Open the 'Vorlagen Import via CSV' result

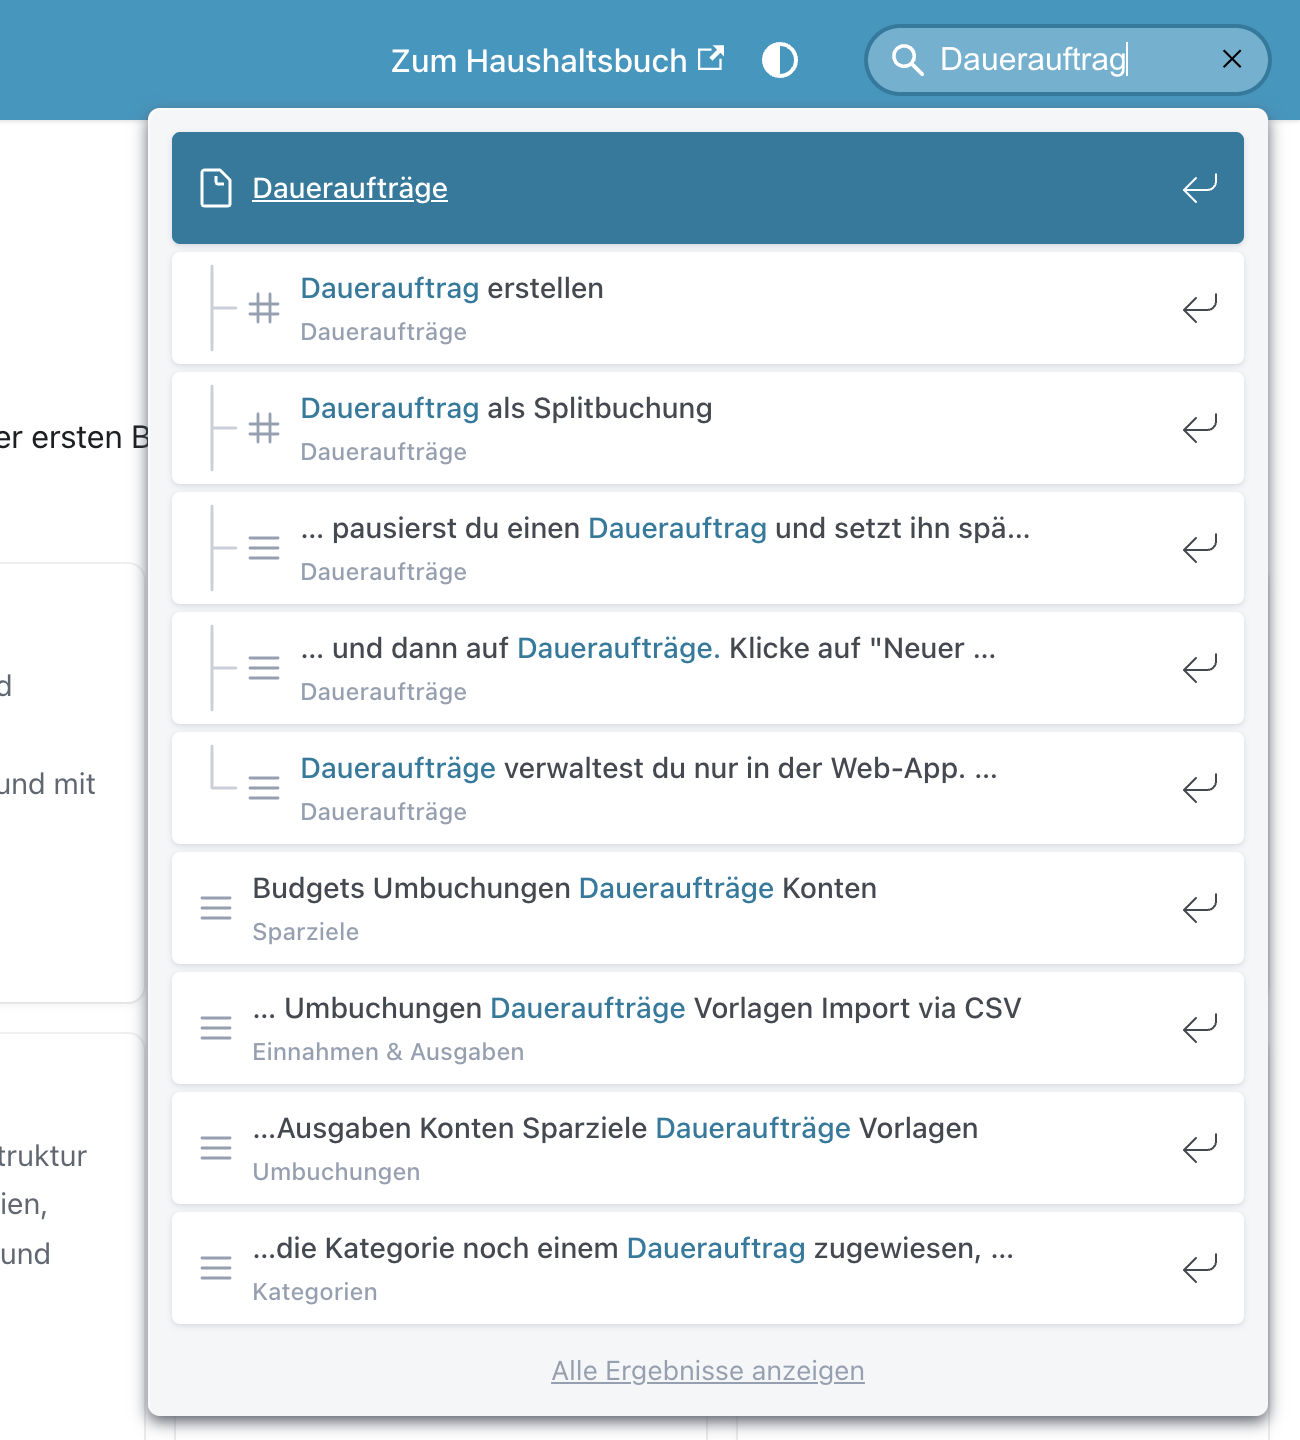click(708, 1028)
